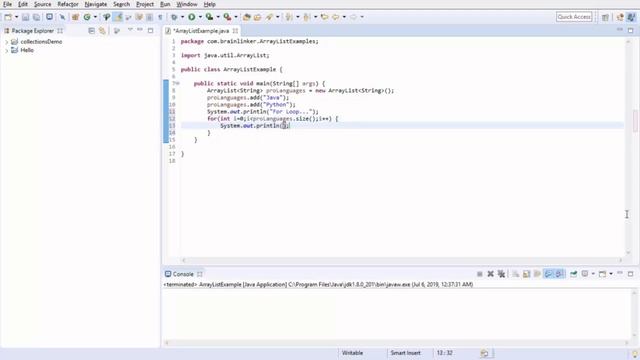Toggle Scroll Lock in Console
Viewport: 640px width, 360px height.
click(527, 274)
